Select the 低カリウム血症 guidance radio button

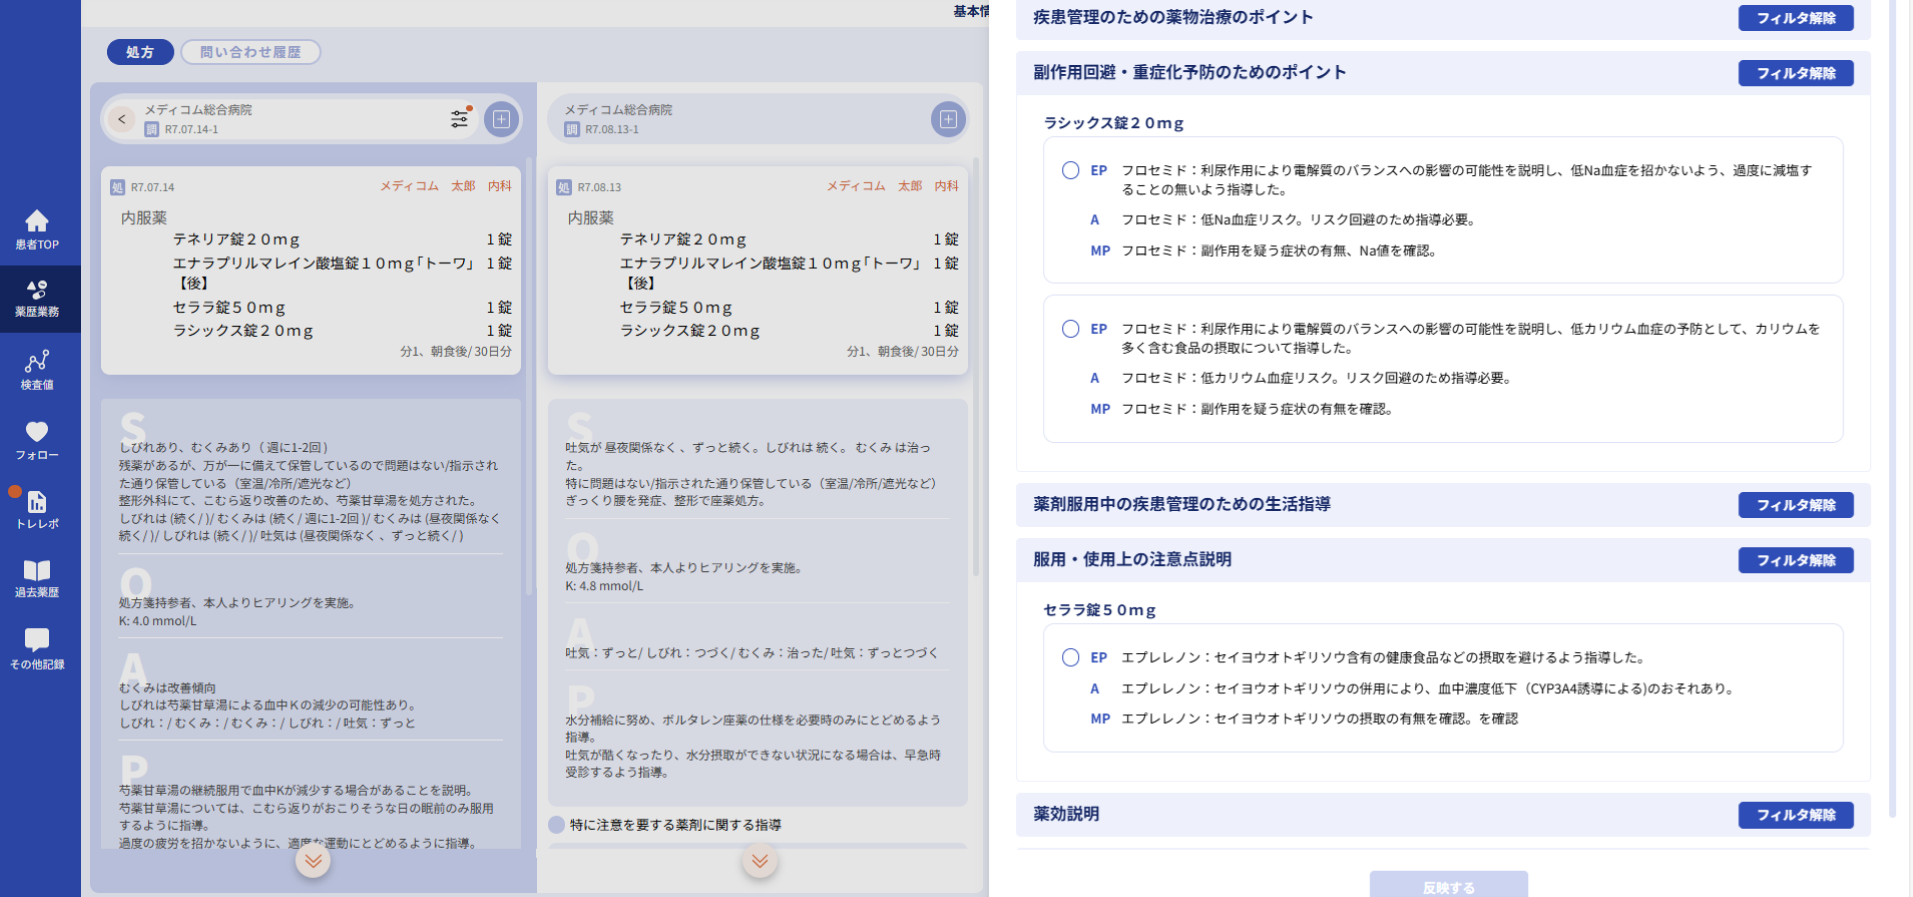(1070, 329)
